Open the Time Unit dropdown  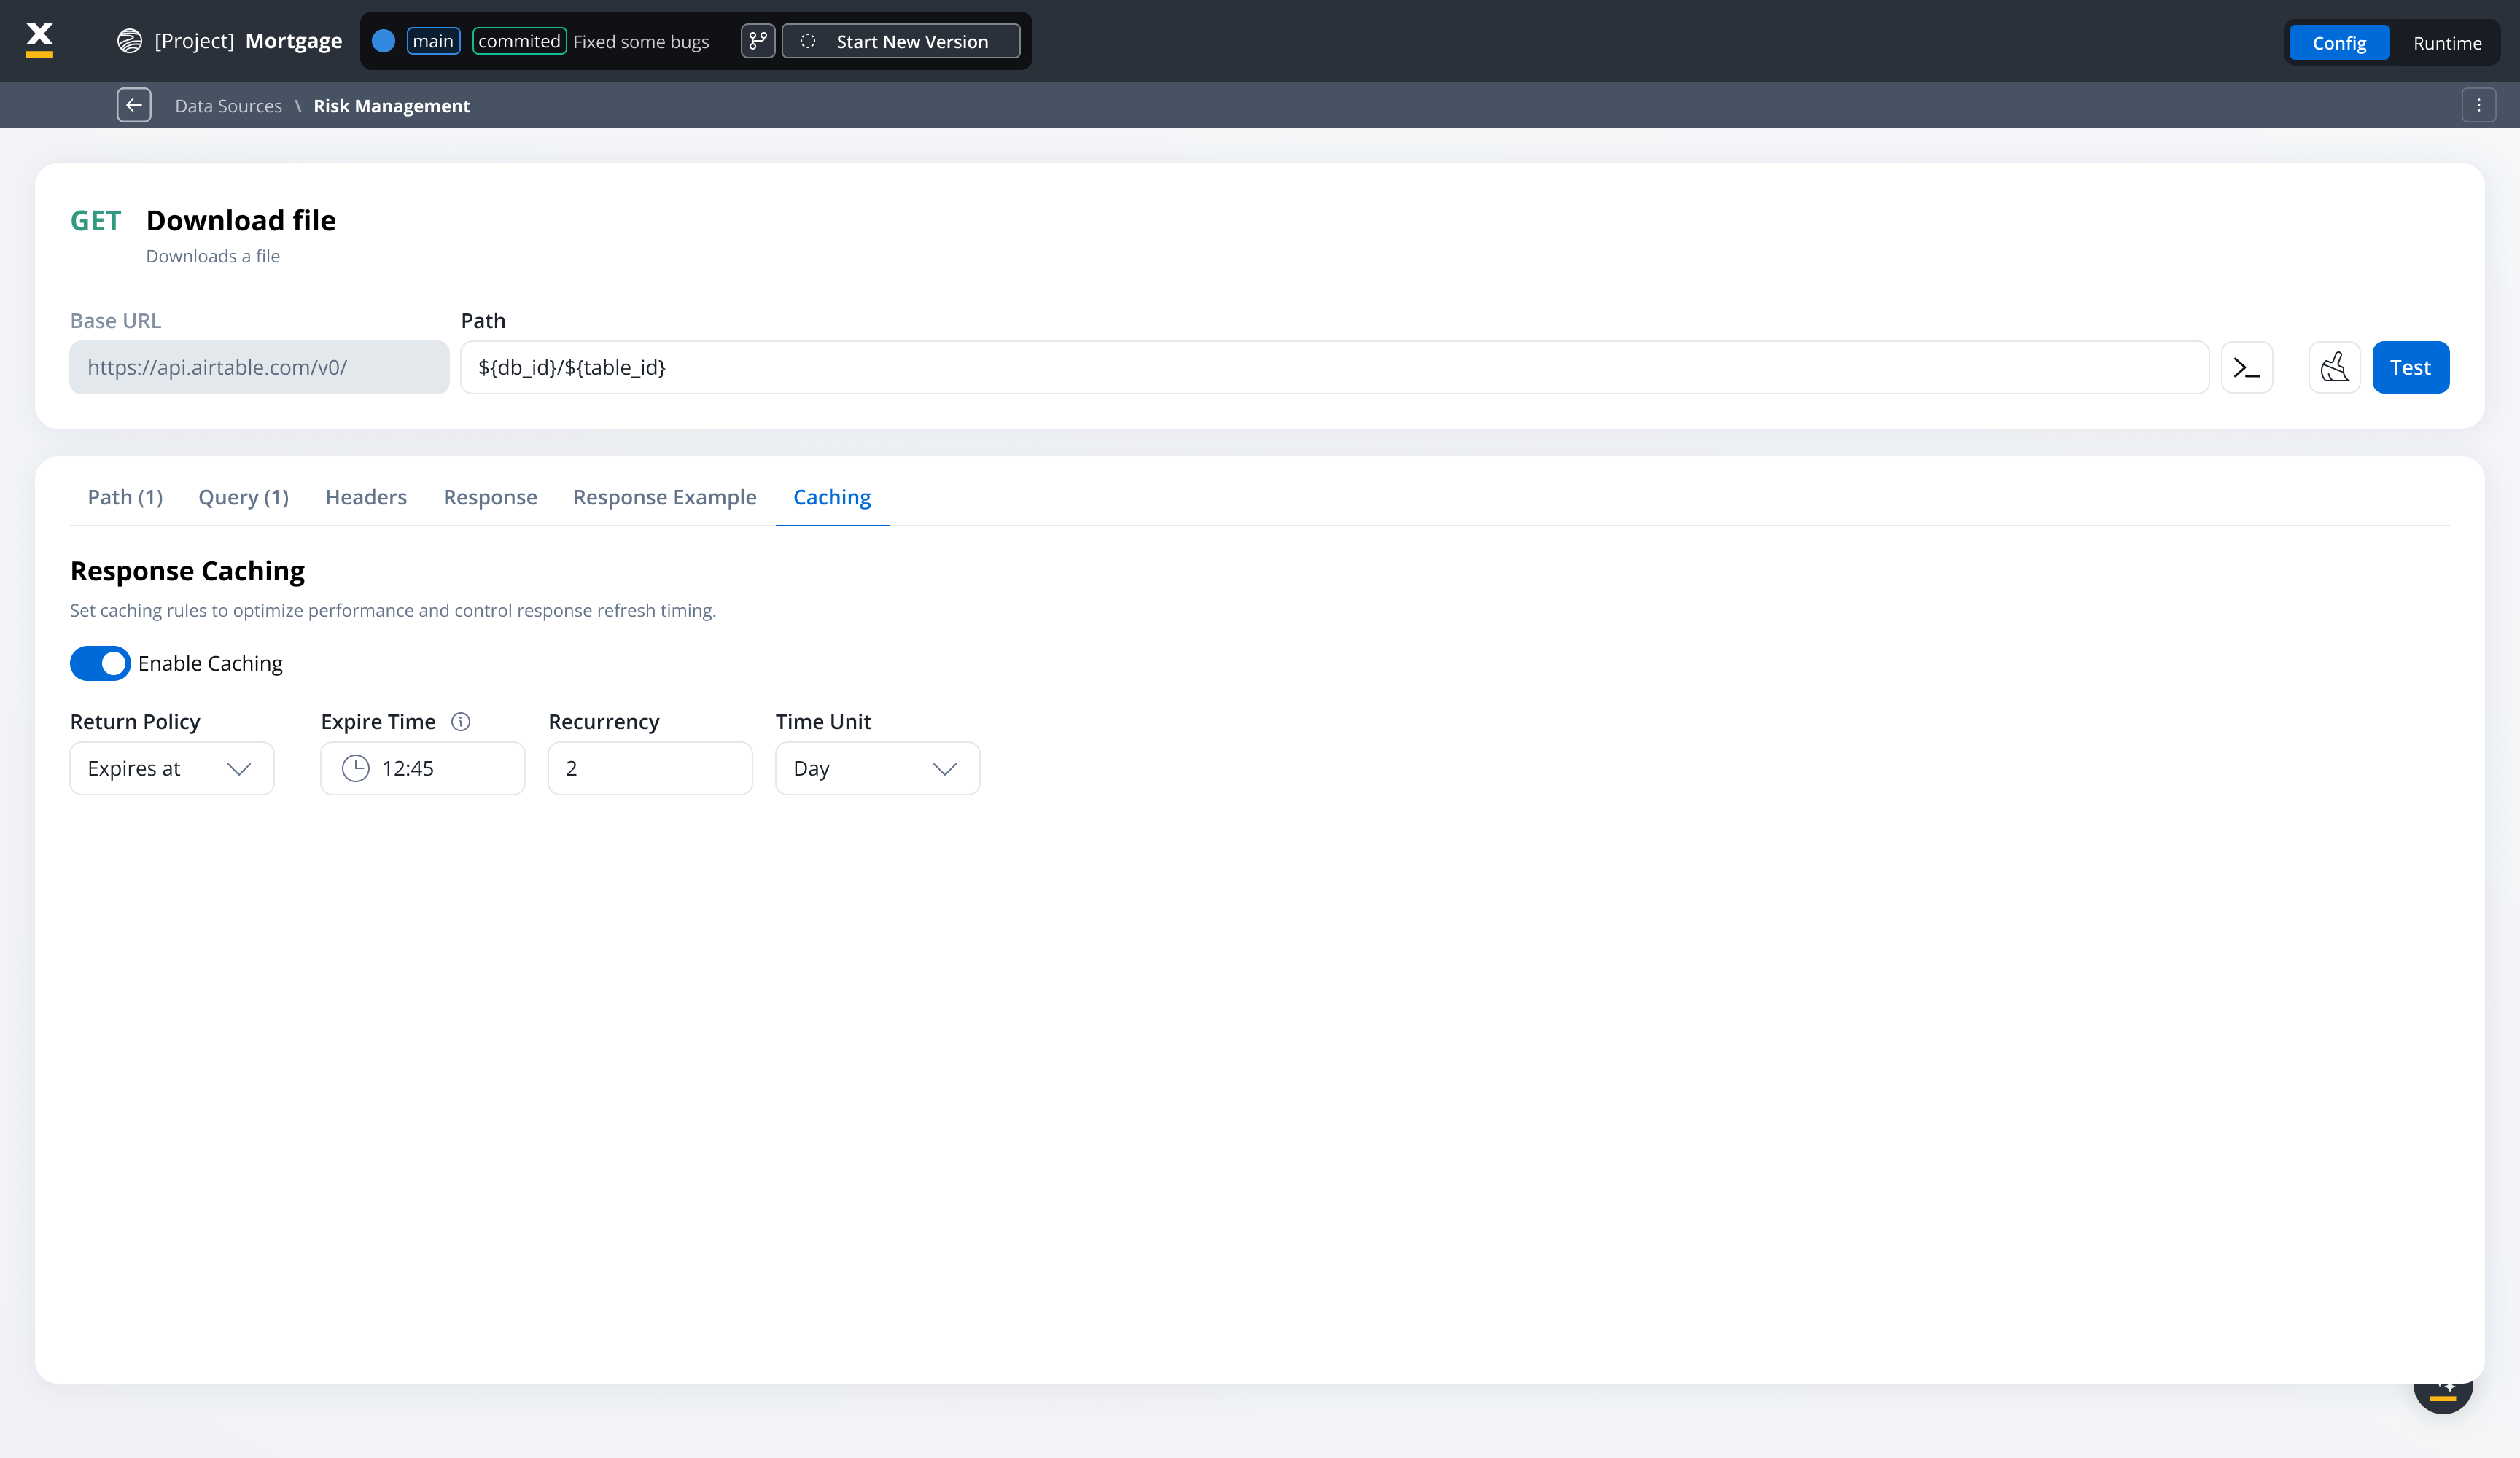pyautogui.click(x=877, y=768)
